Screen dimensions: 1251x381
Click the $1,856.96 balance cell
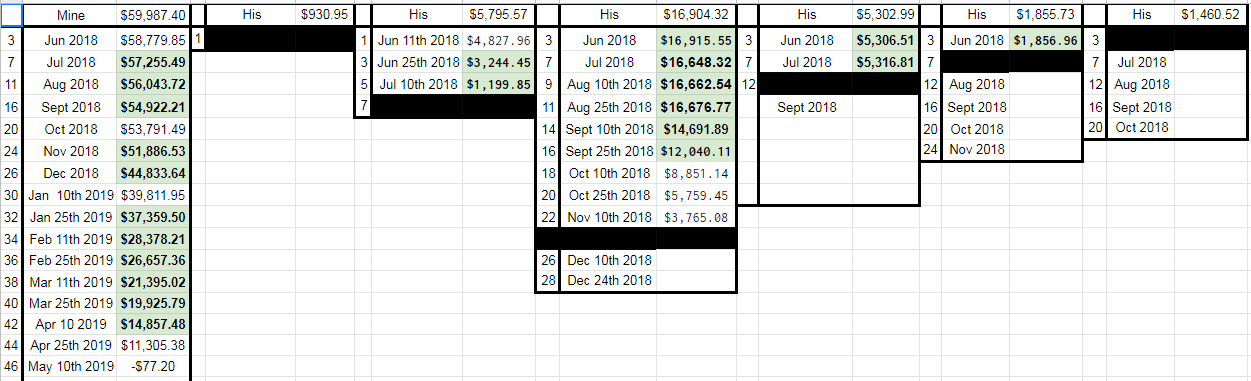[1046, 41]
